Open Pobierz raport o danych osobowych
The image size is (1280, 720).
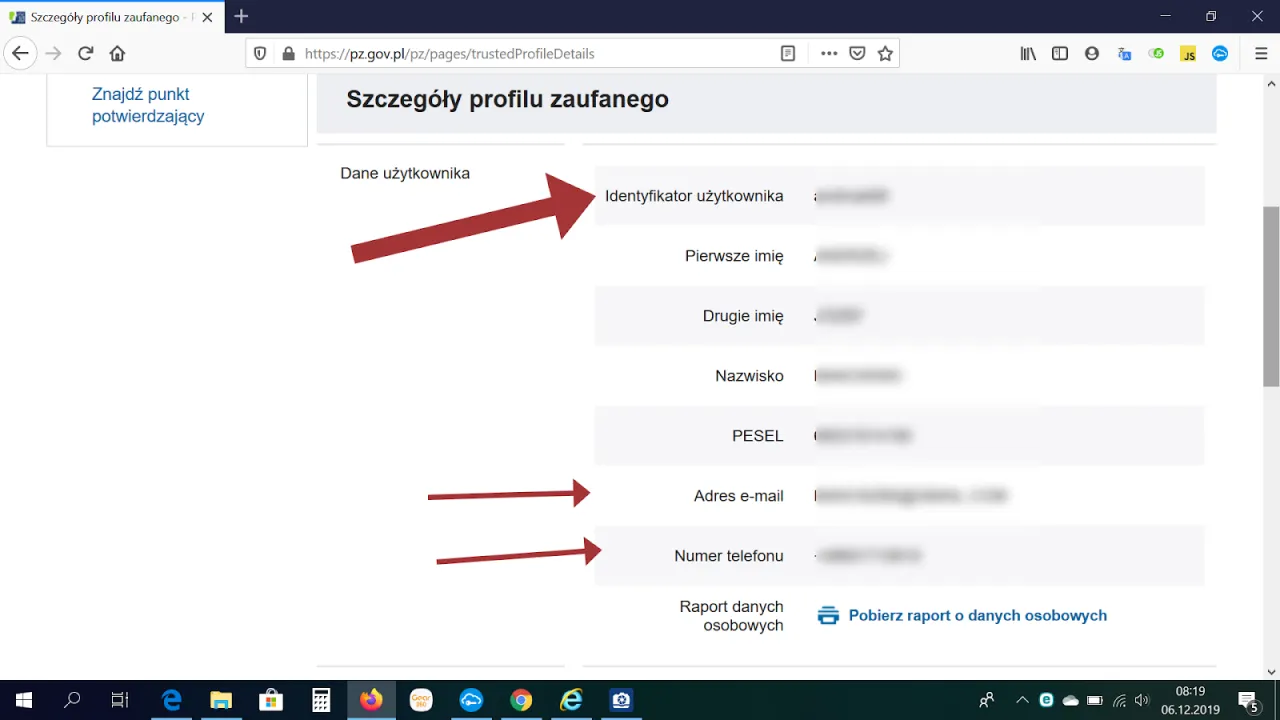[977, 615]
